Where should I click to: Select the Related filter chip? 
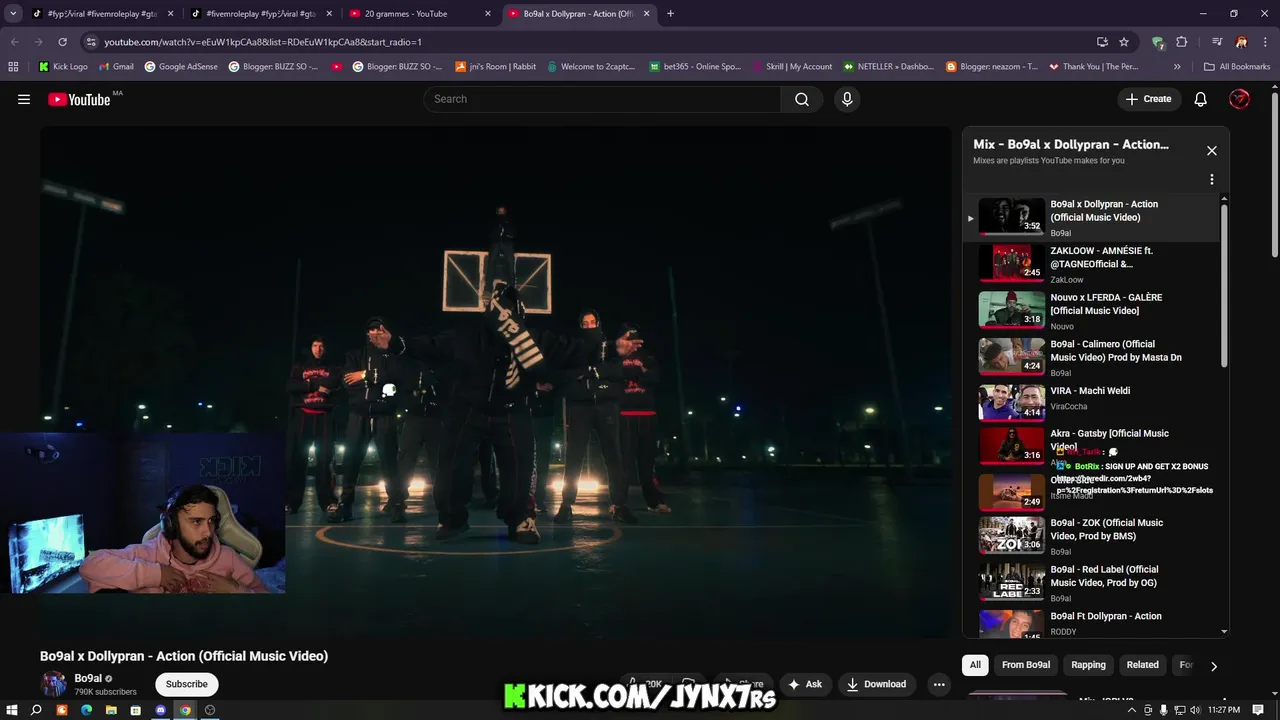click(x=1142, y=665)
